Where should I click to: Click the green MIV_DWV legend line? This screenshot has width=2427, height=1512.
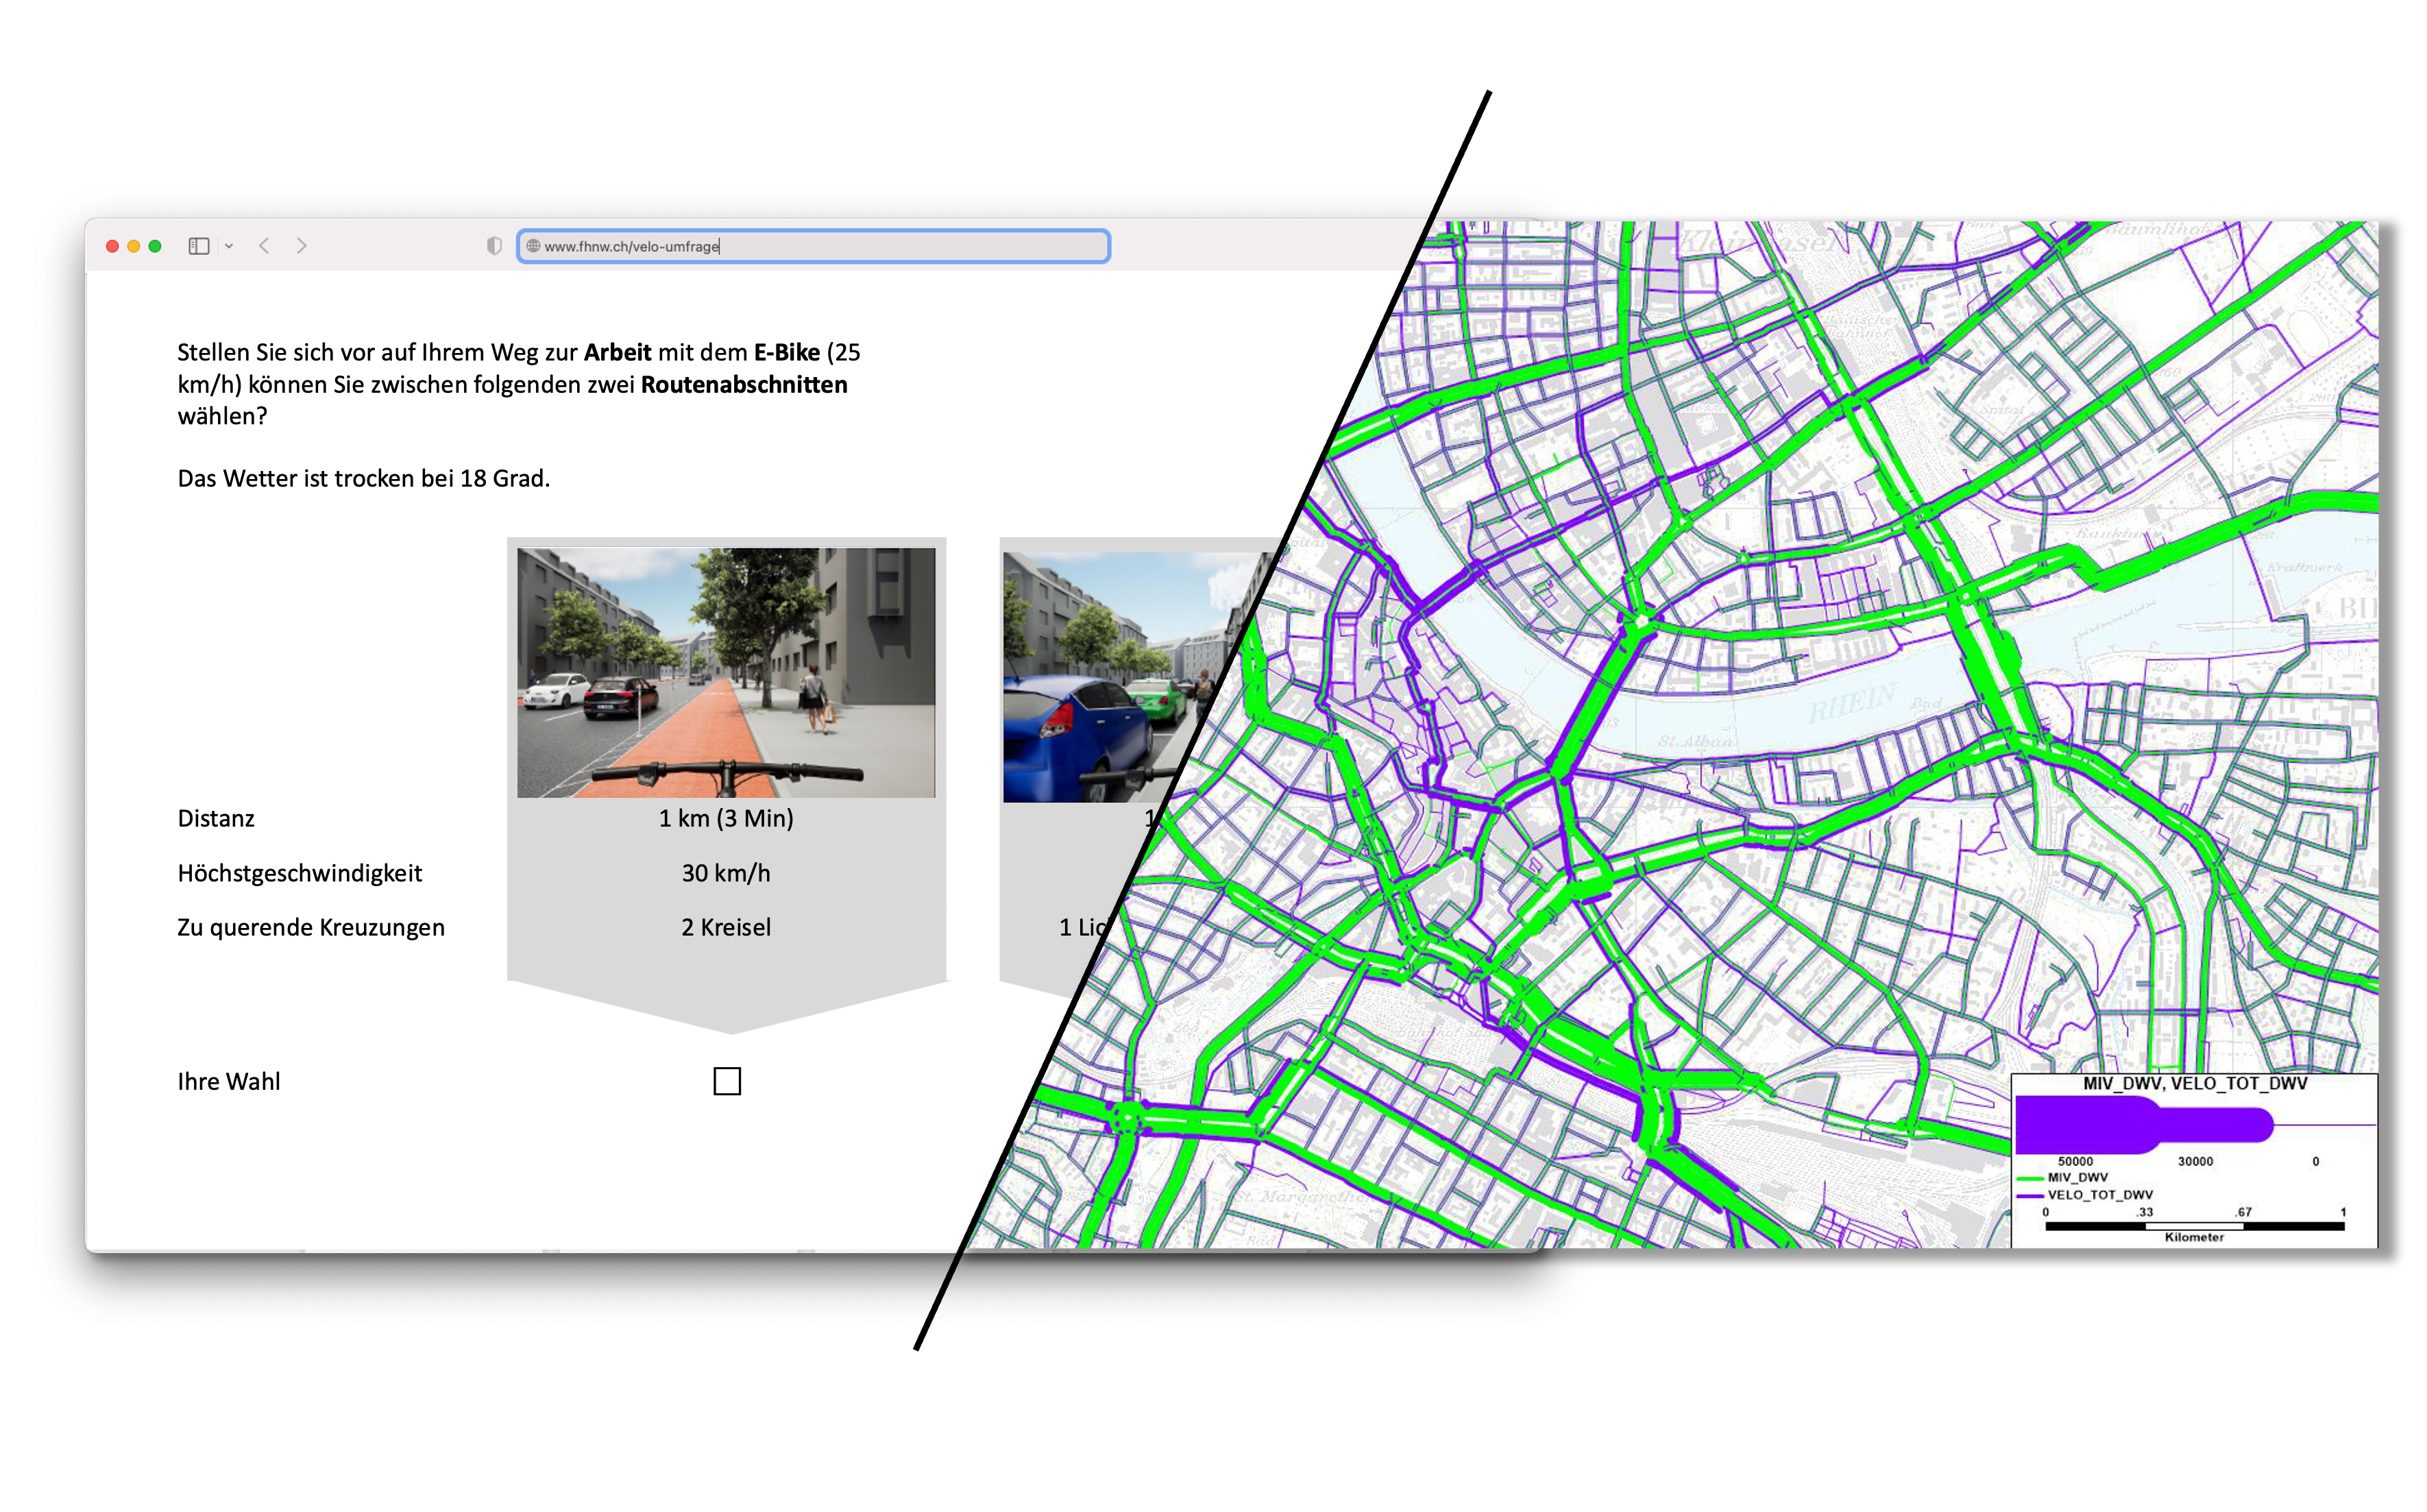pos(2030,1178)
